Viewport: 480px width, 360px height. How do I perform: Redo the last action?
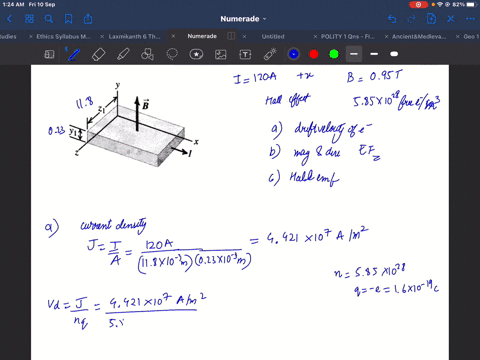point(411,19)
